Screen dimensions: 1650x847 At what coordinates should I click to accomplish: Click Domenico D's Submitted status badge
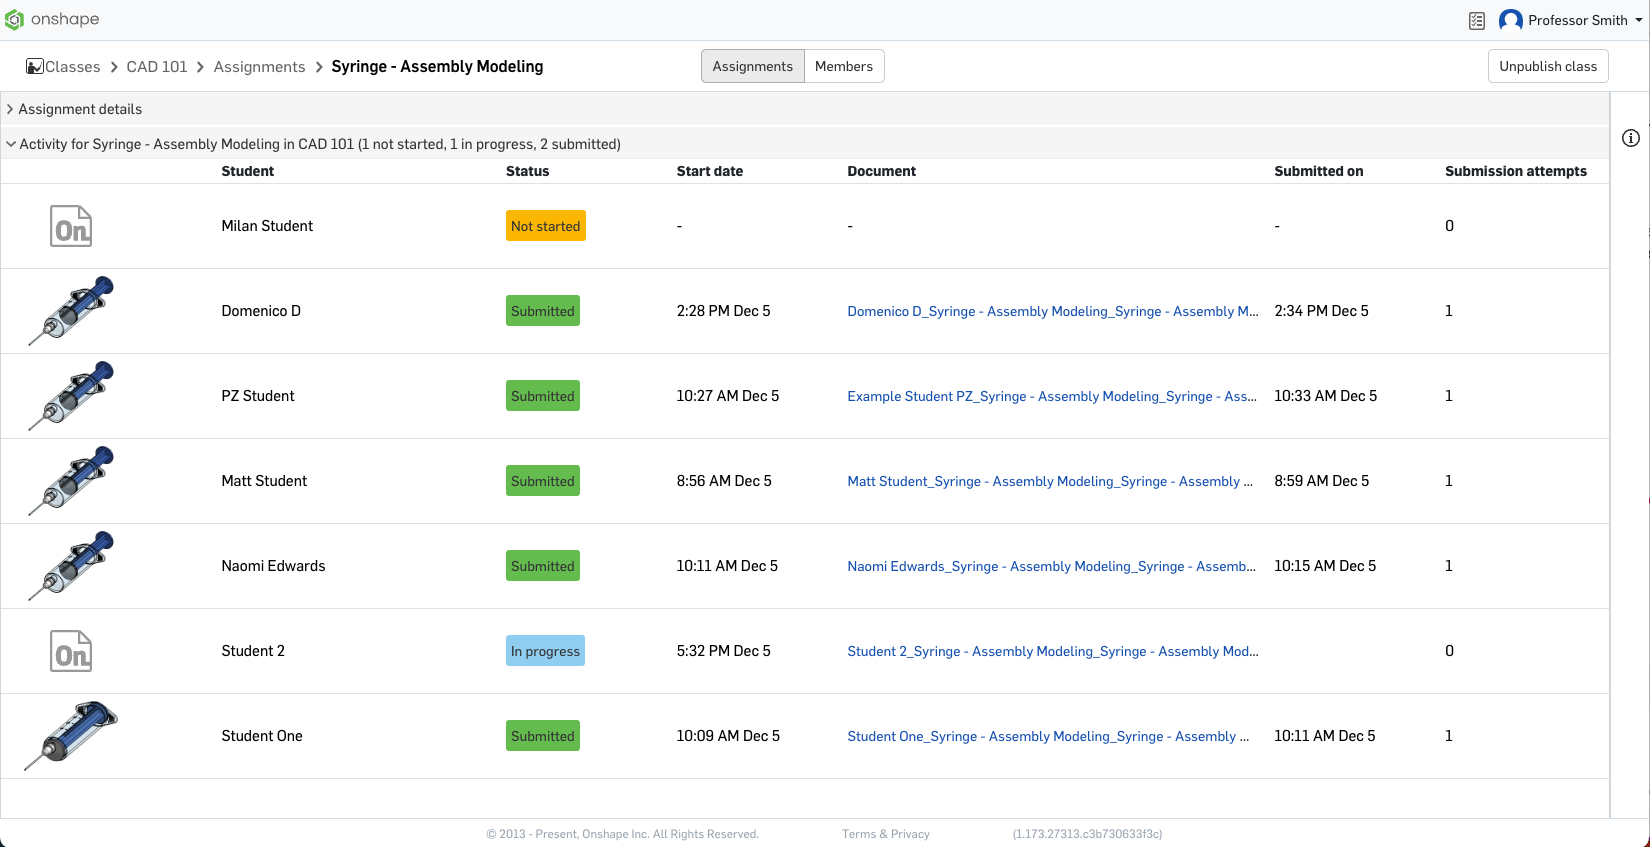[x=543, y=311]
